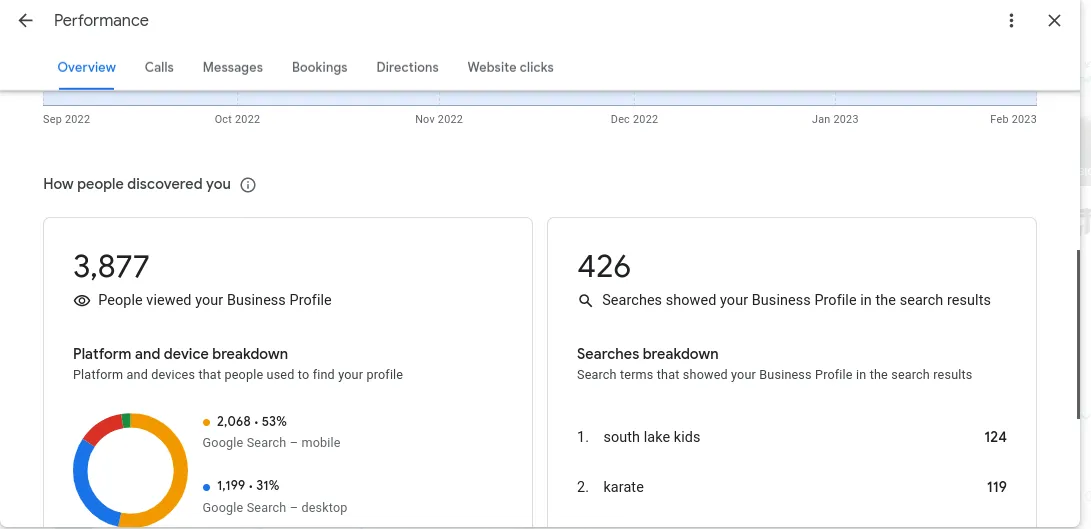Click the Nov 2022 label on the timeline

[439, 119]
